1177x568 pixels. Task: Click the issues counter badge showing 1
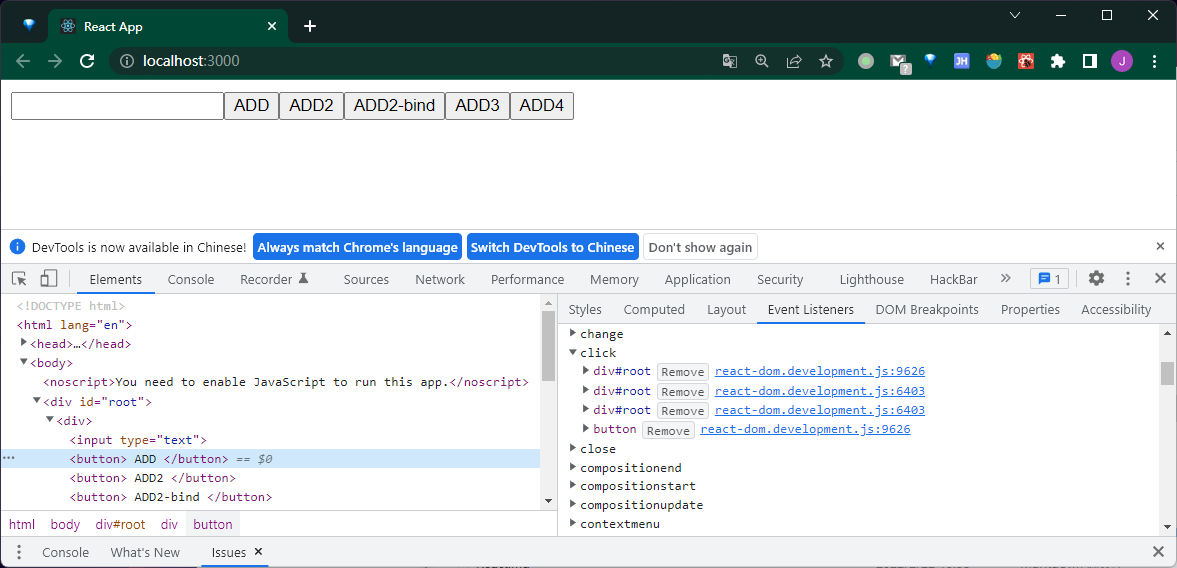click(1049, 279)
